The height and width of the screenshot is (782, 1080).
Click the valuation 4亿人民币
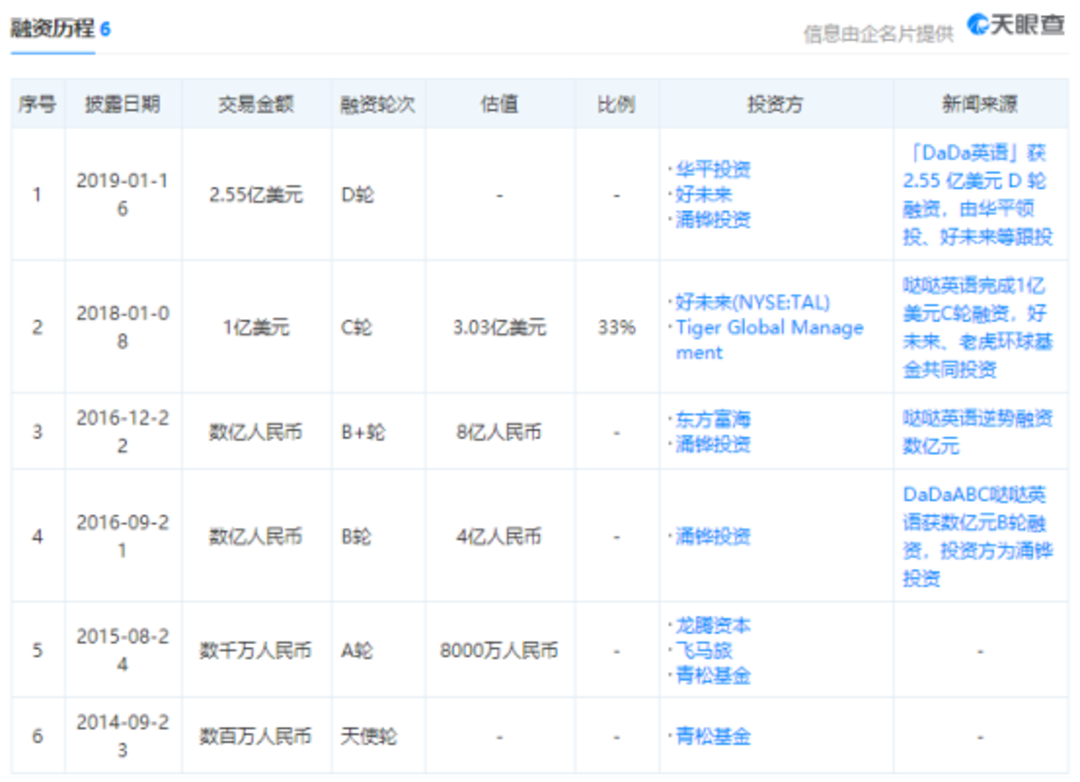(499, 536)
